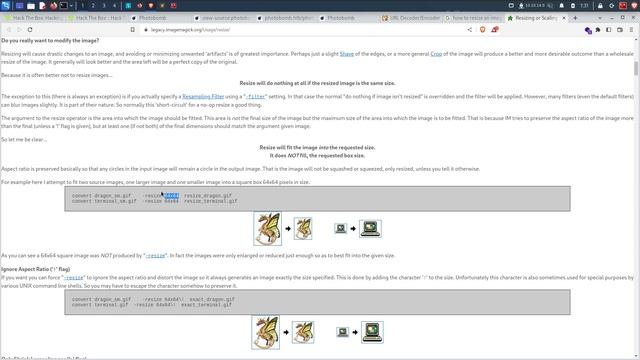640x360 pixels.
Task: Follow the Crop link
Action: (x=436, y=54)
